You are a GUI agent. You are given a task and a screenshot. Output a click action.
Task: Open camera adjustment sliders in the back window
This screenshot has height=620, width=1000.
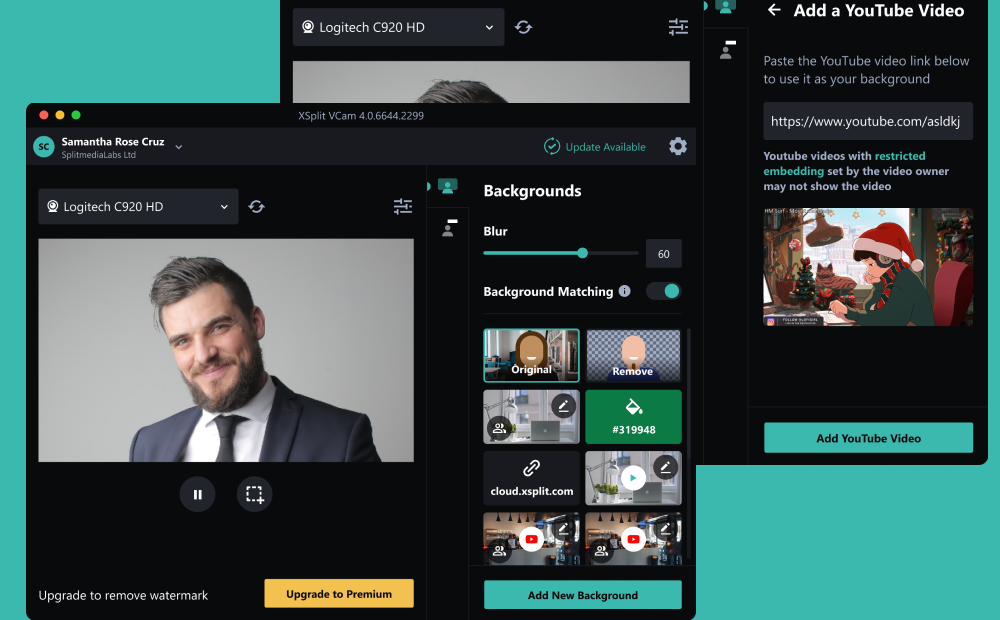tap(678, 27)
